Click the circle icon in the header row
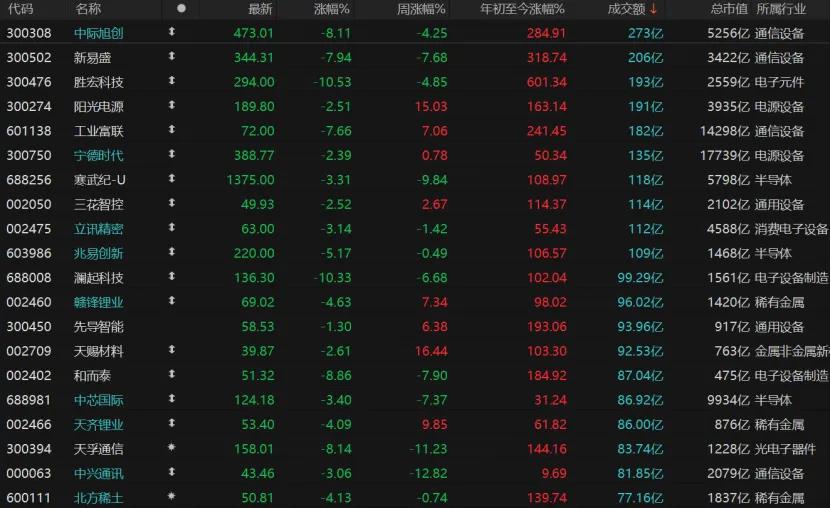Image resolution: width=831 pixels, height=508 pixels. click(x=181, y=8)
